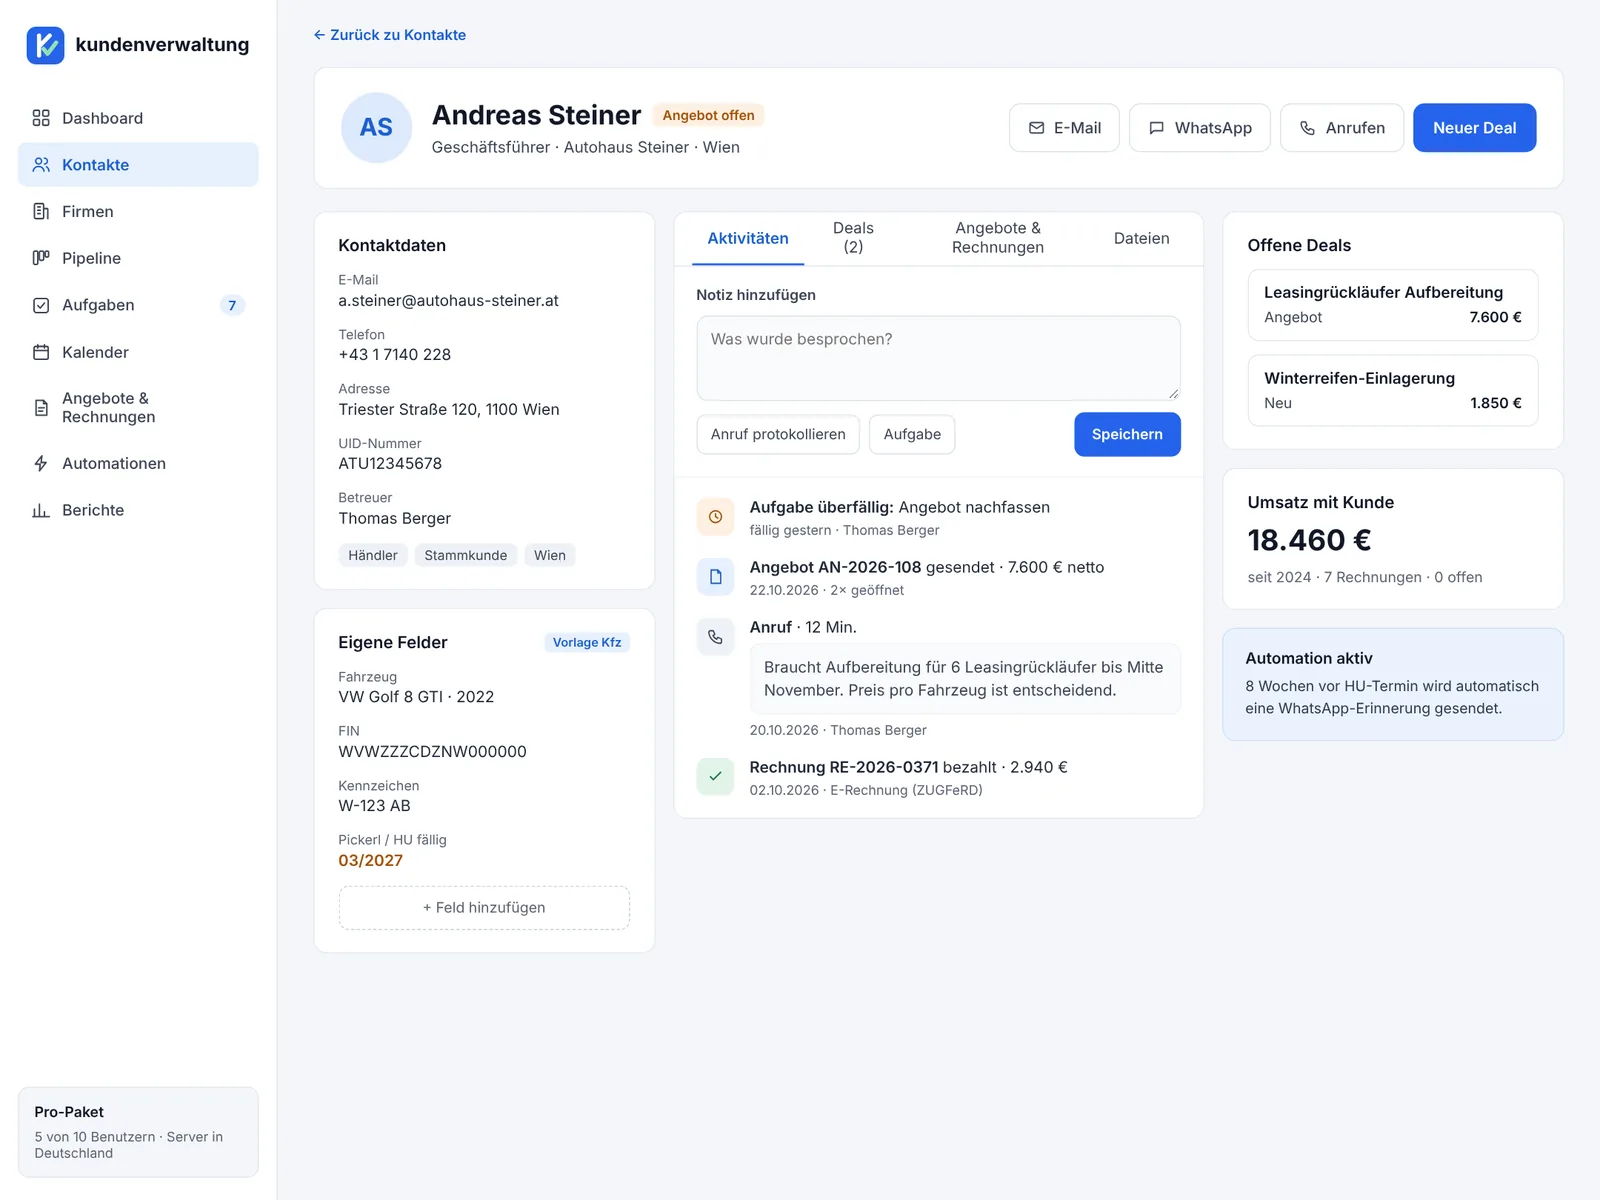Image resolution: width=1600 pixels, height=1200 pixels.
Task: Select the Angebote & Rechnungen tab
Action: pos(997,238)
